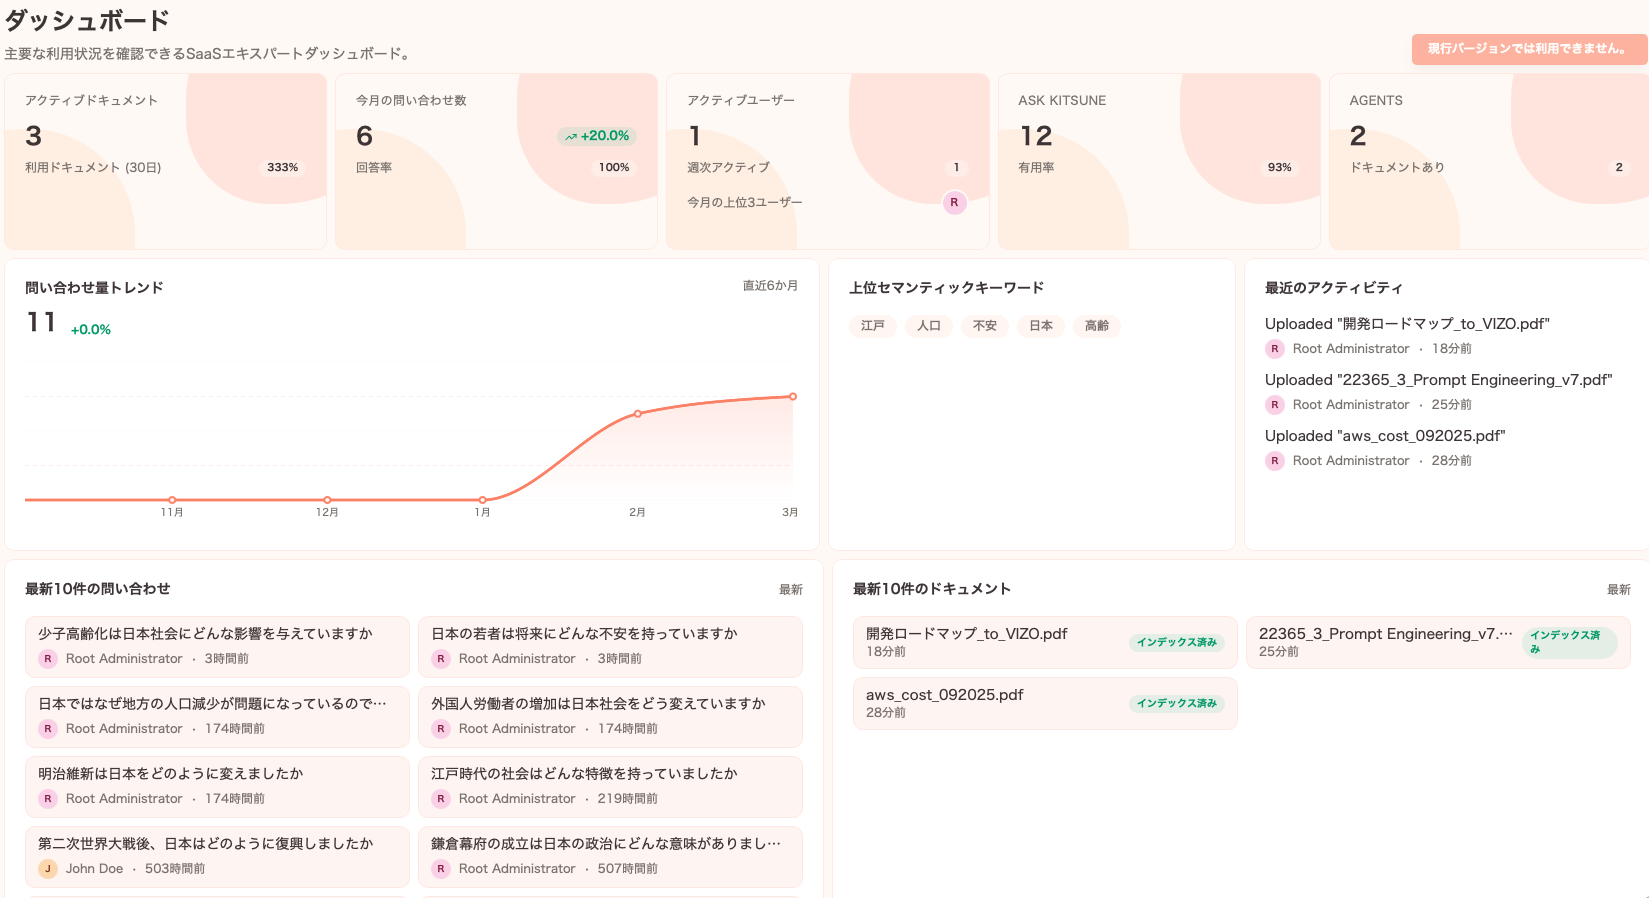Click John Doe's J avatar icon
Screen dimensions: 1649x898
pyautogui.click(x=47, y=869)
